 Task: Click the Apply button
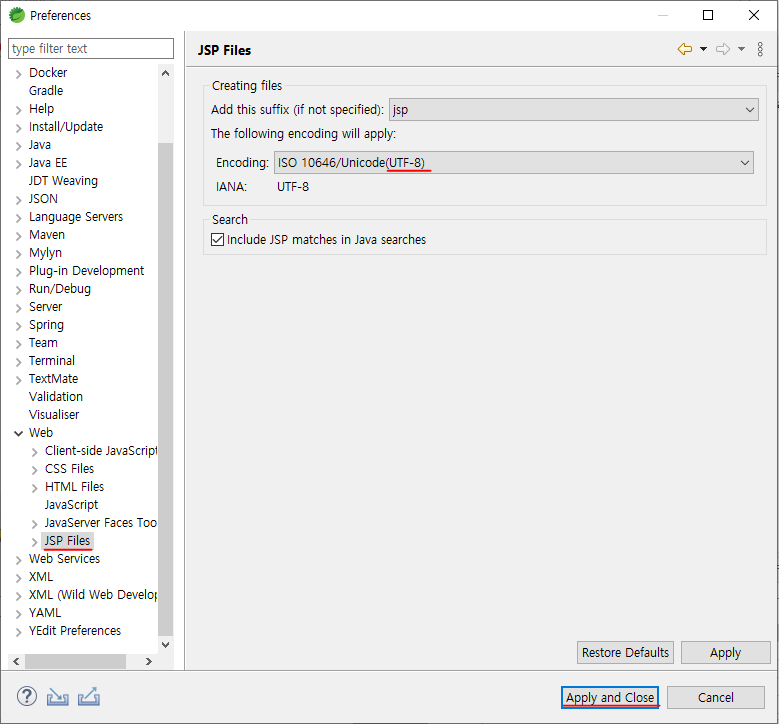(x=725, y=652)
